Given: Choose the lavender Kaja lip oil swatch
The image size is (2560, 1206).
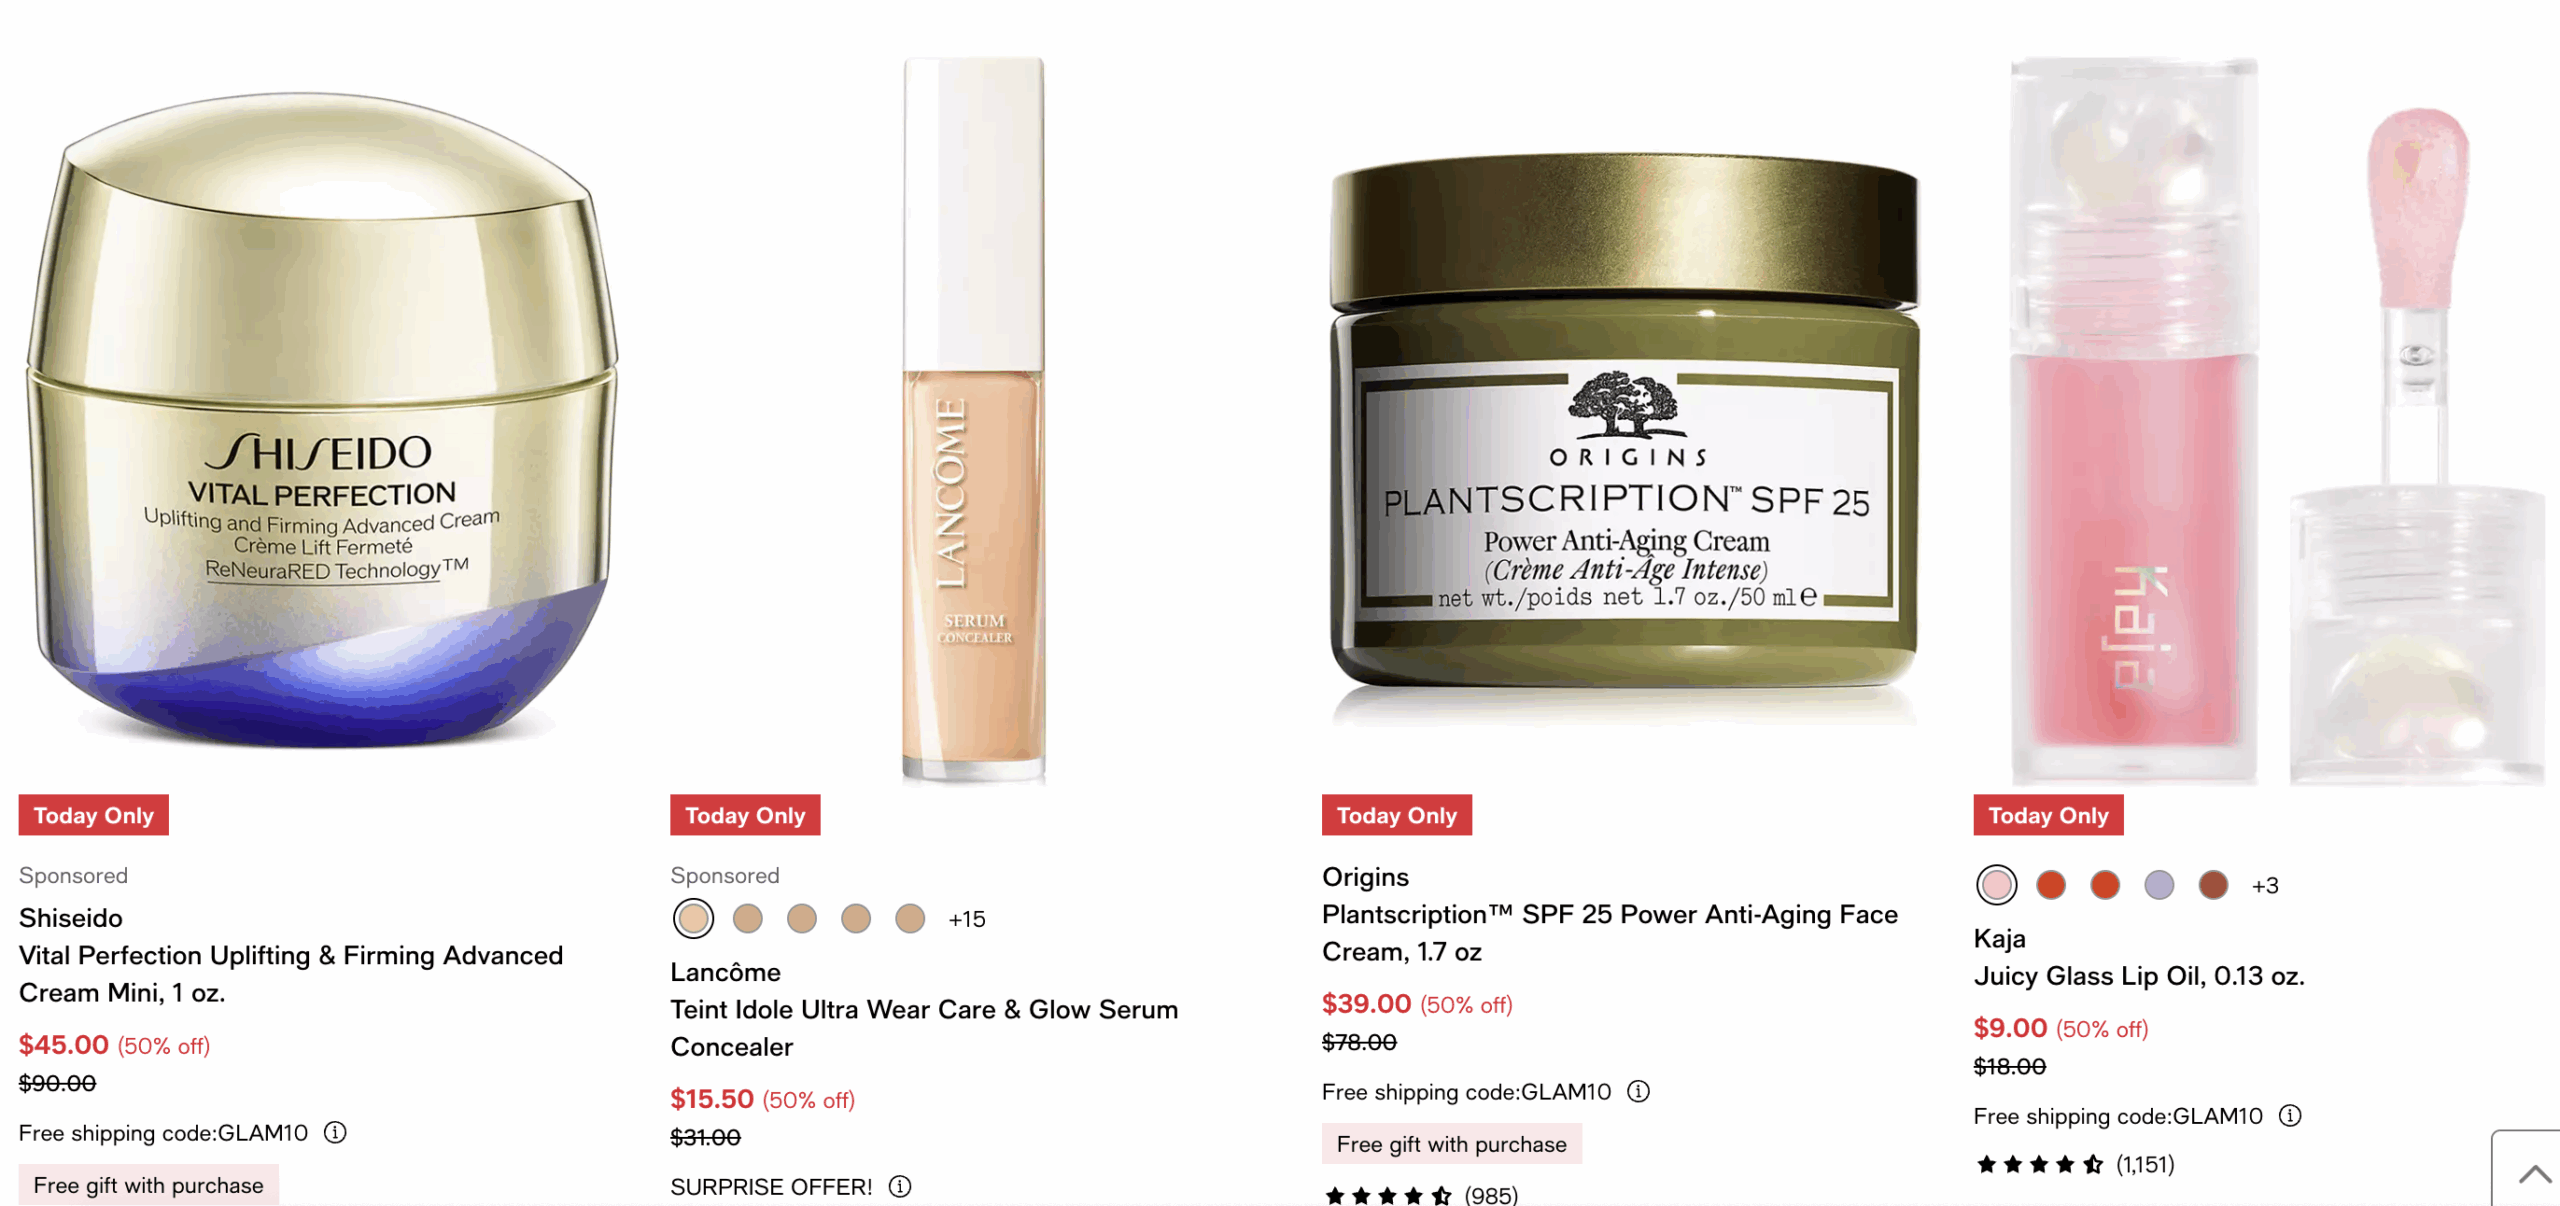Looking at the screenshot, I should pyautogui.click(x=2159, y=885).
